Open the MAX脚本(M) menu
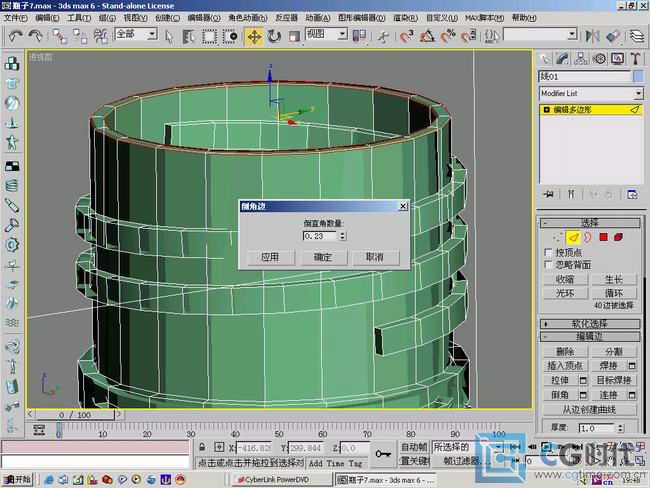 pos(484,18)
